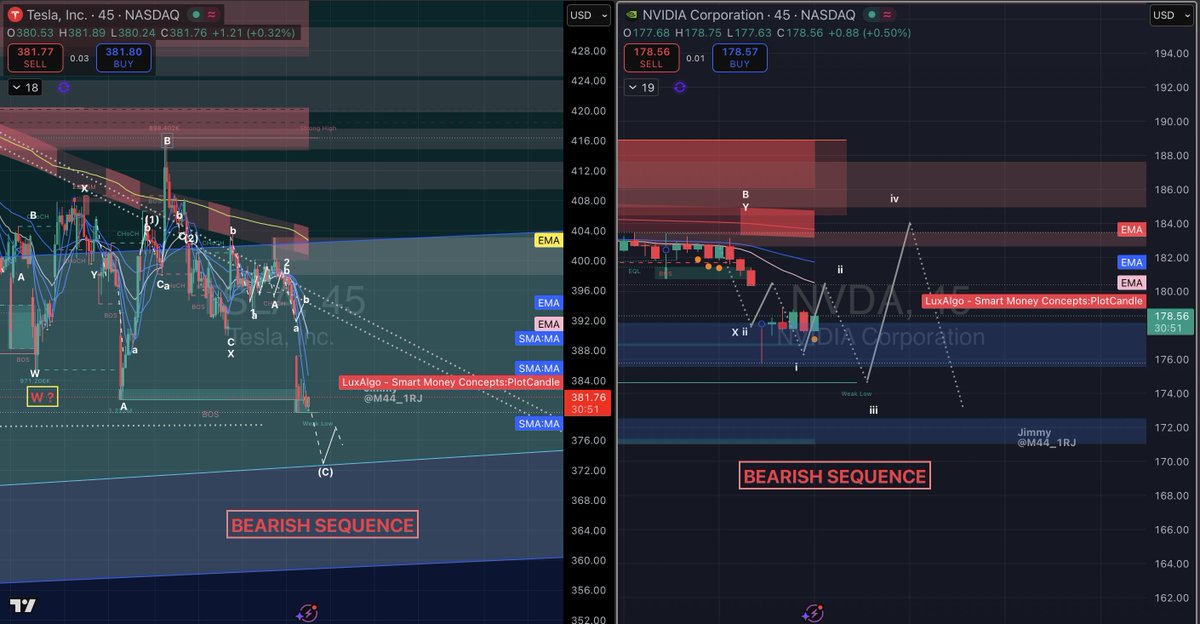Click 0.03 spread value on Tesla chart

(x=79, y=59)
